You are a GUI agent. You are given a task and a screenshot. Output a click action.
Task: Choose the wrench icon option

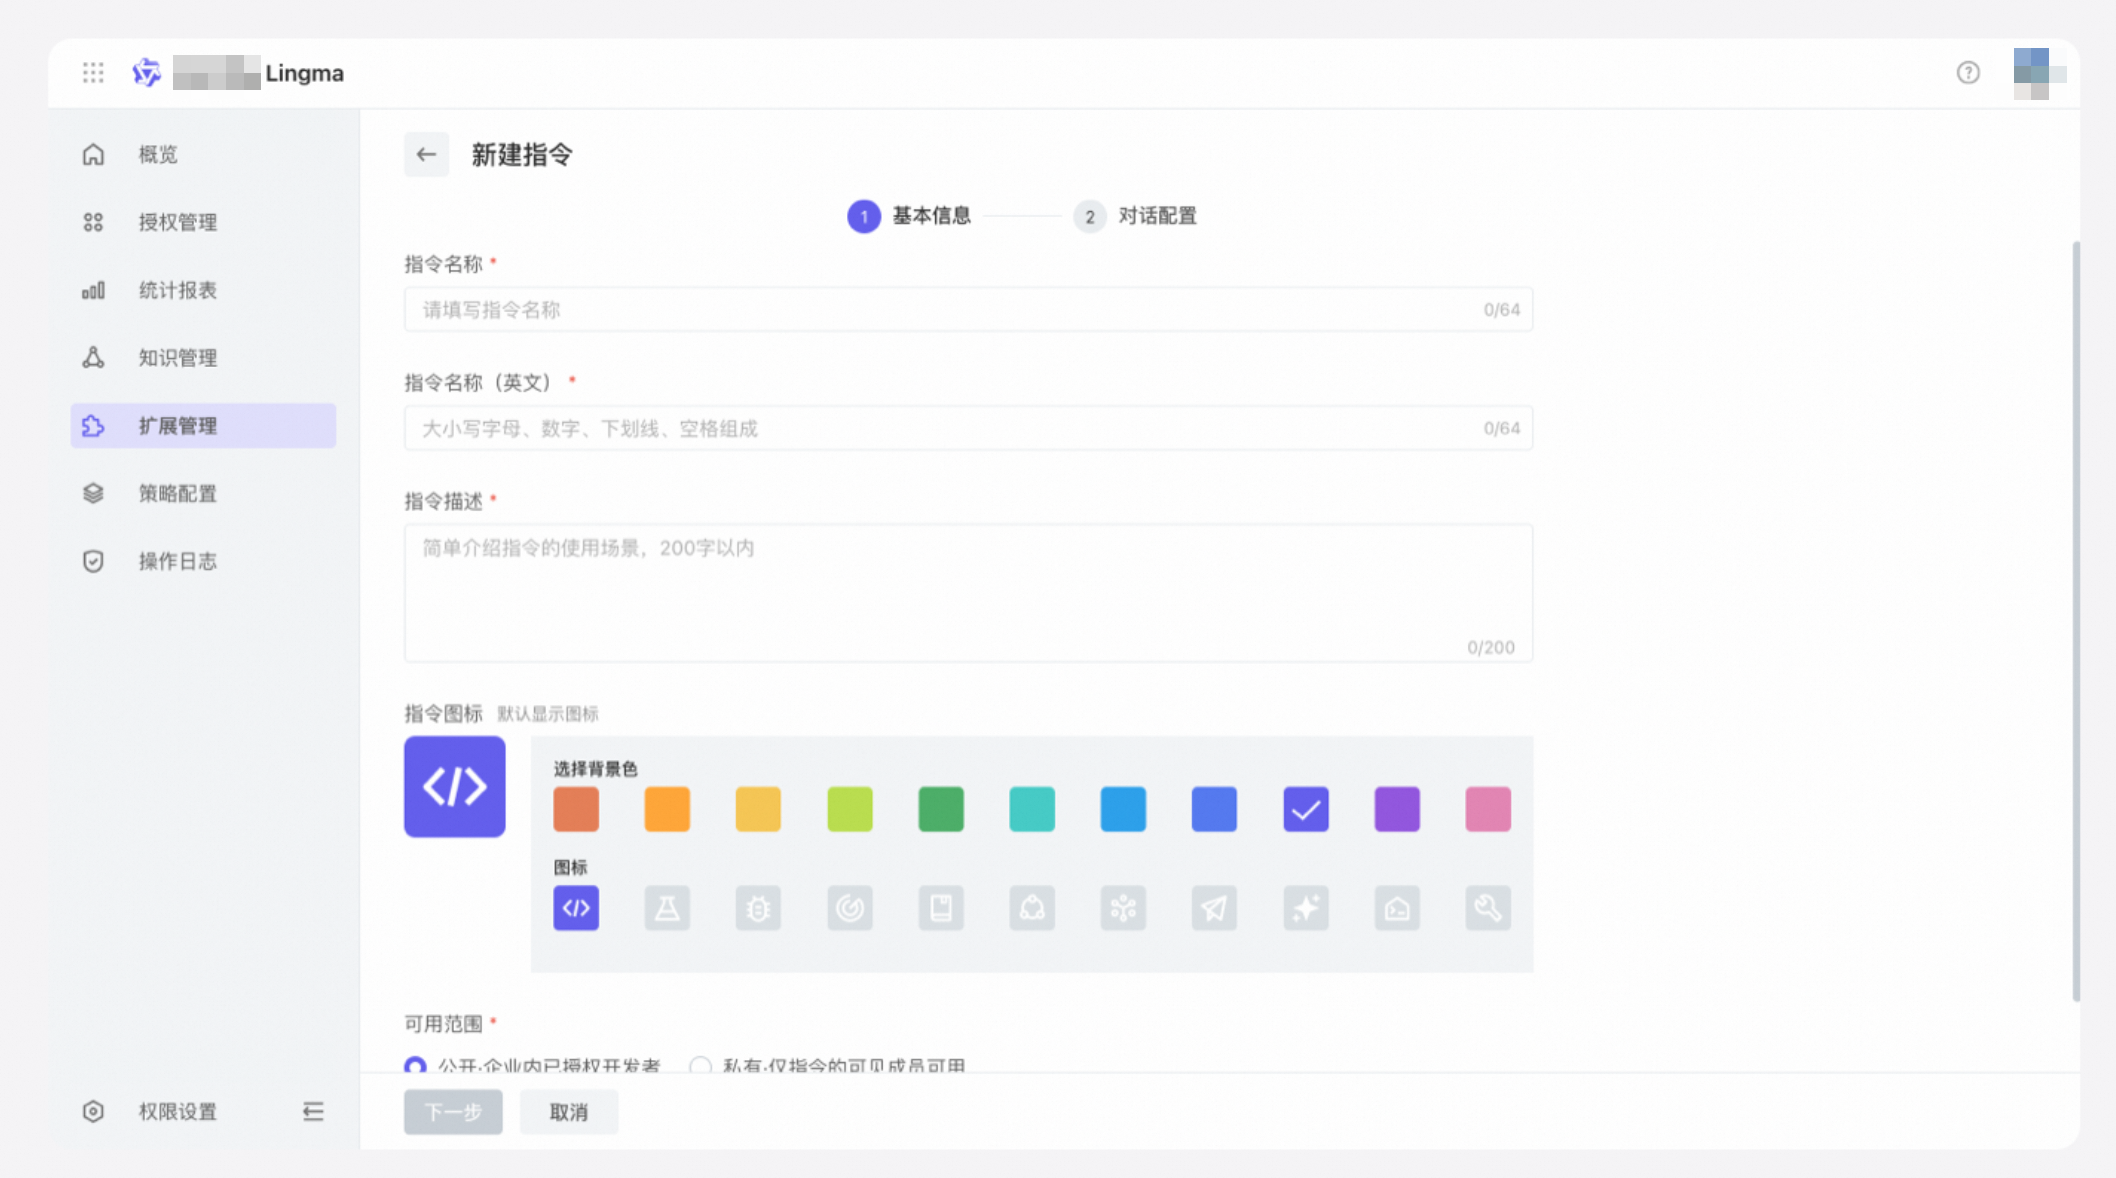[1487, 908]
